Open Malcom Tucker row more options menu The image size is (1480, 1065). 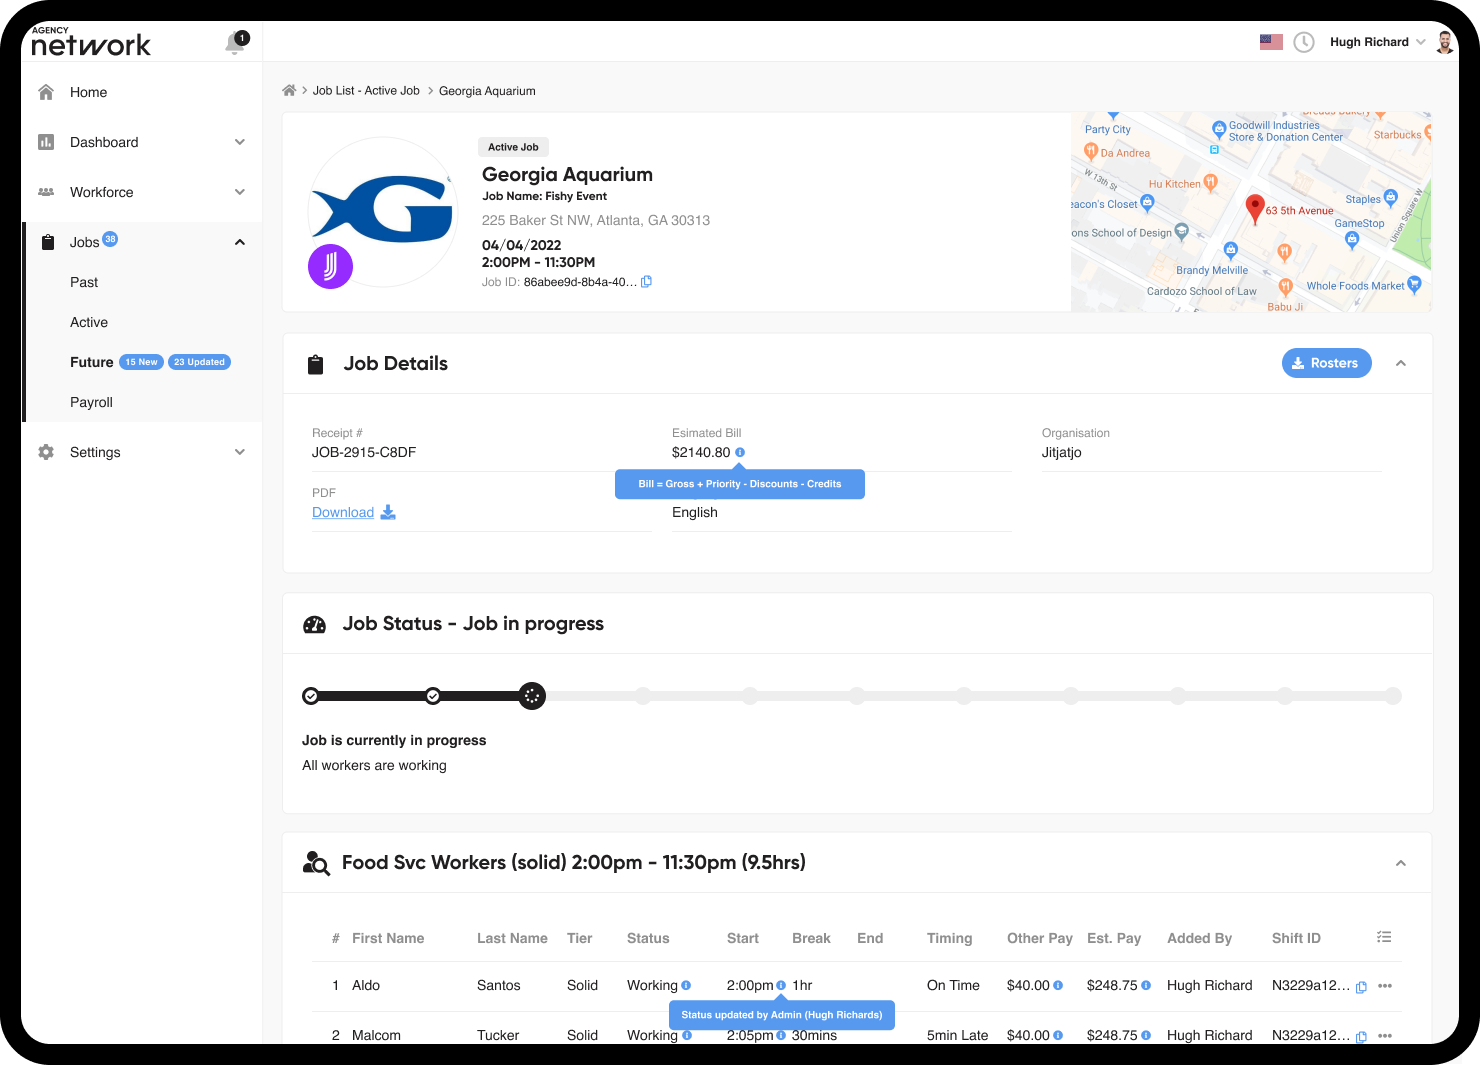pos(1385,1036)
